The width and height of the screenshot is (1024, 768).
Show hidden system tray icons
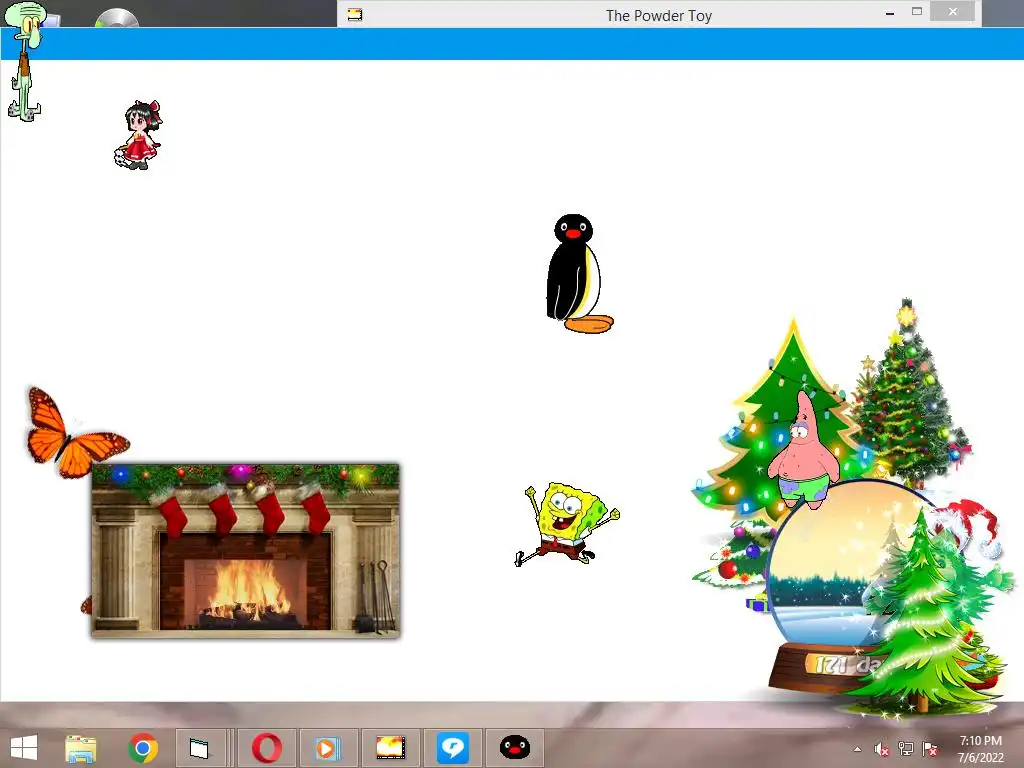[857, 750]
